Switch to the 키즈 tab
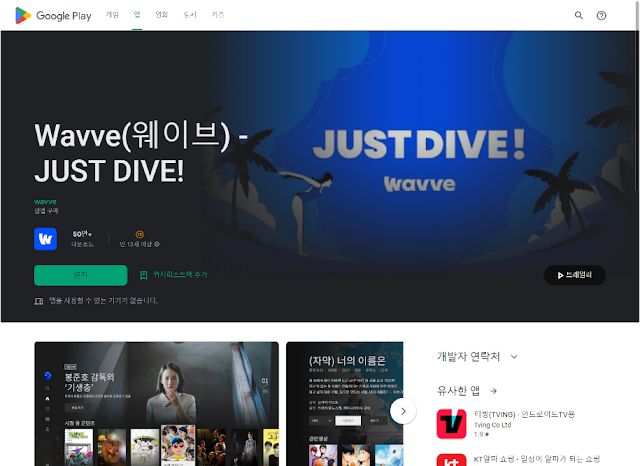Image resolution: width=640 pixels, height=466 pixels. pos(218,15)
